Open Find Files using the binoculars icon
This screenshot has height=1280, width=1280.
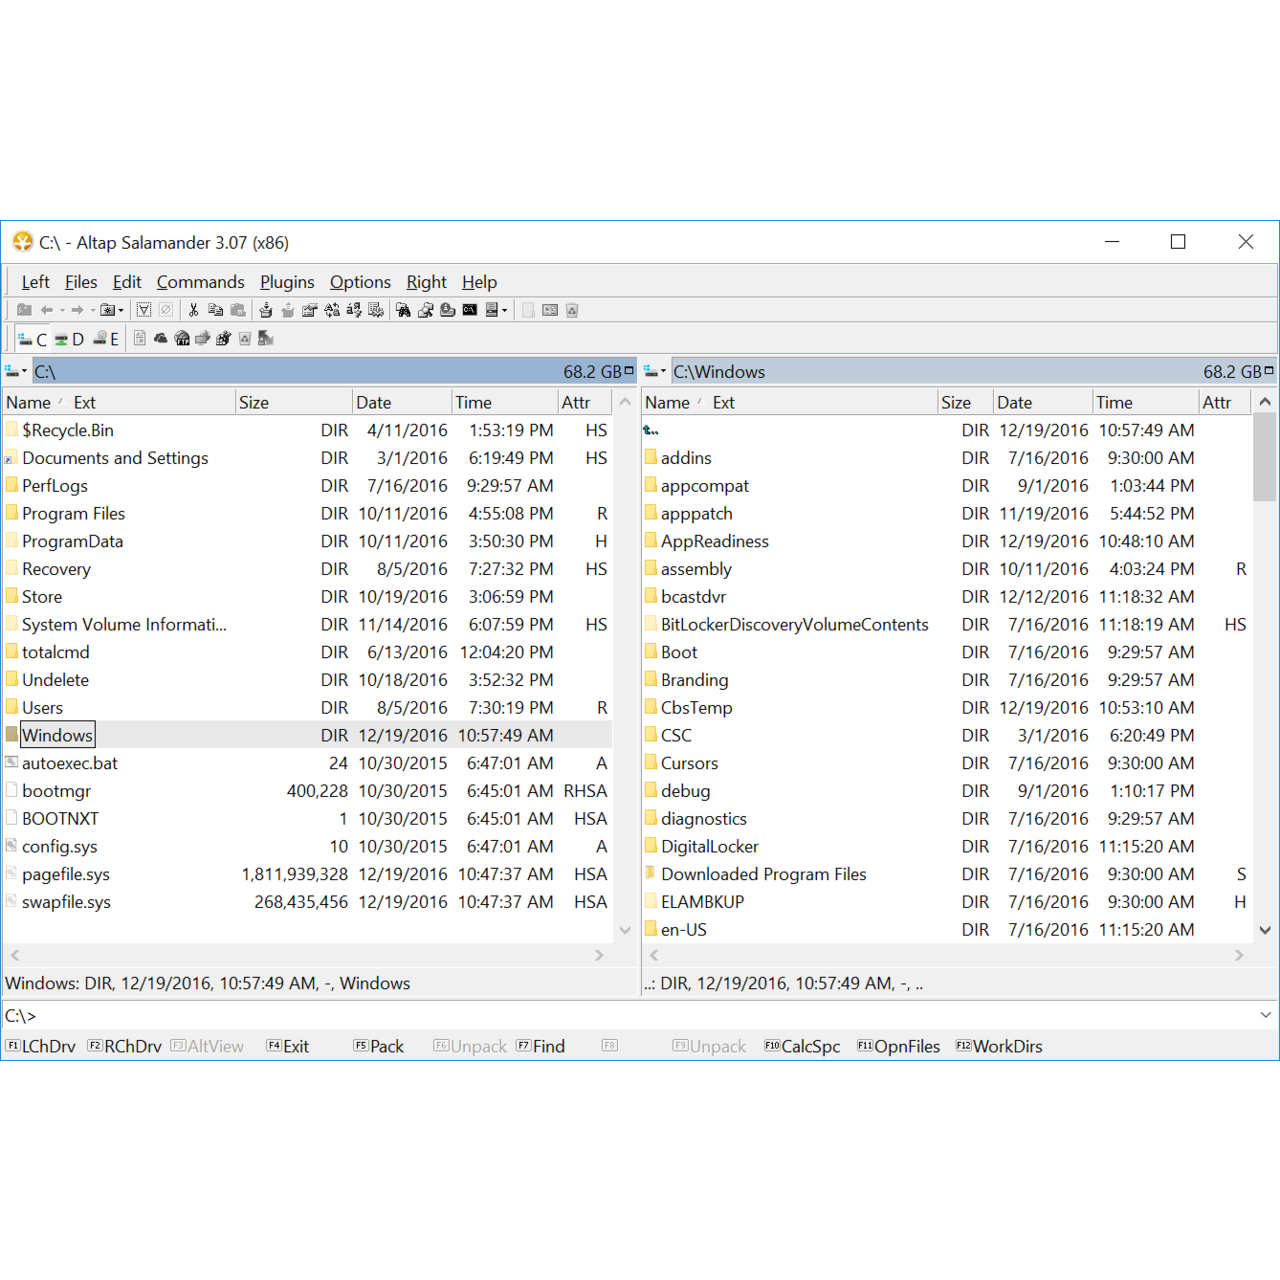tap(402, 310)
